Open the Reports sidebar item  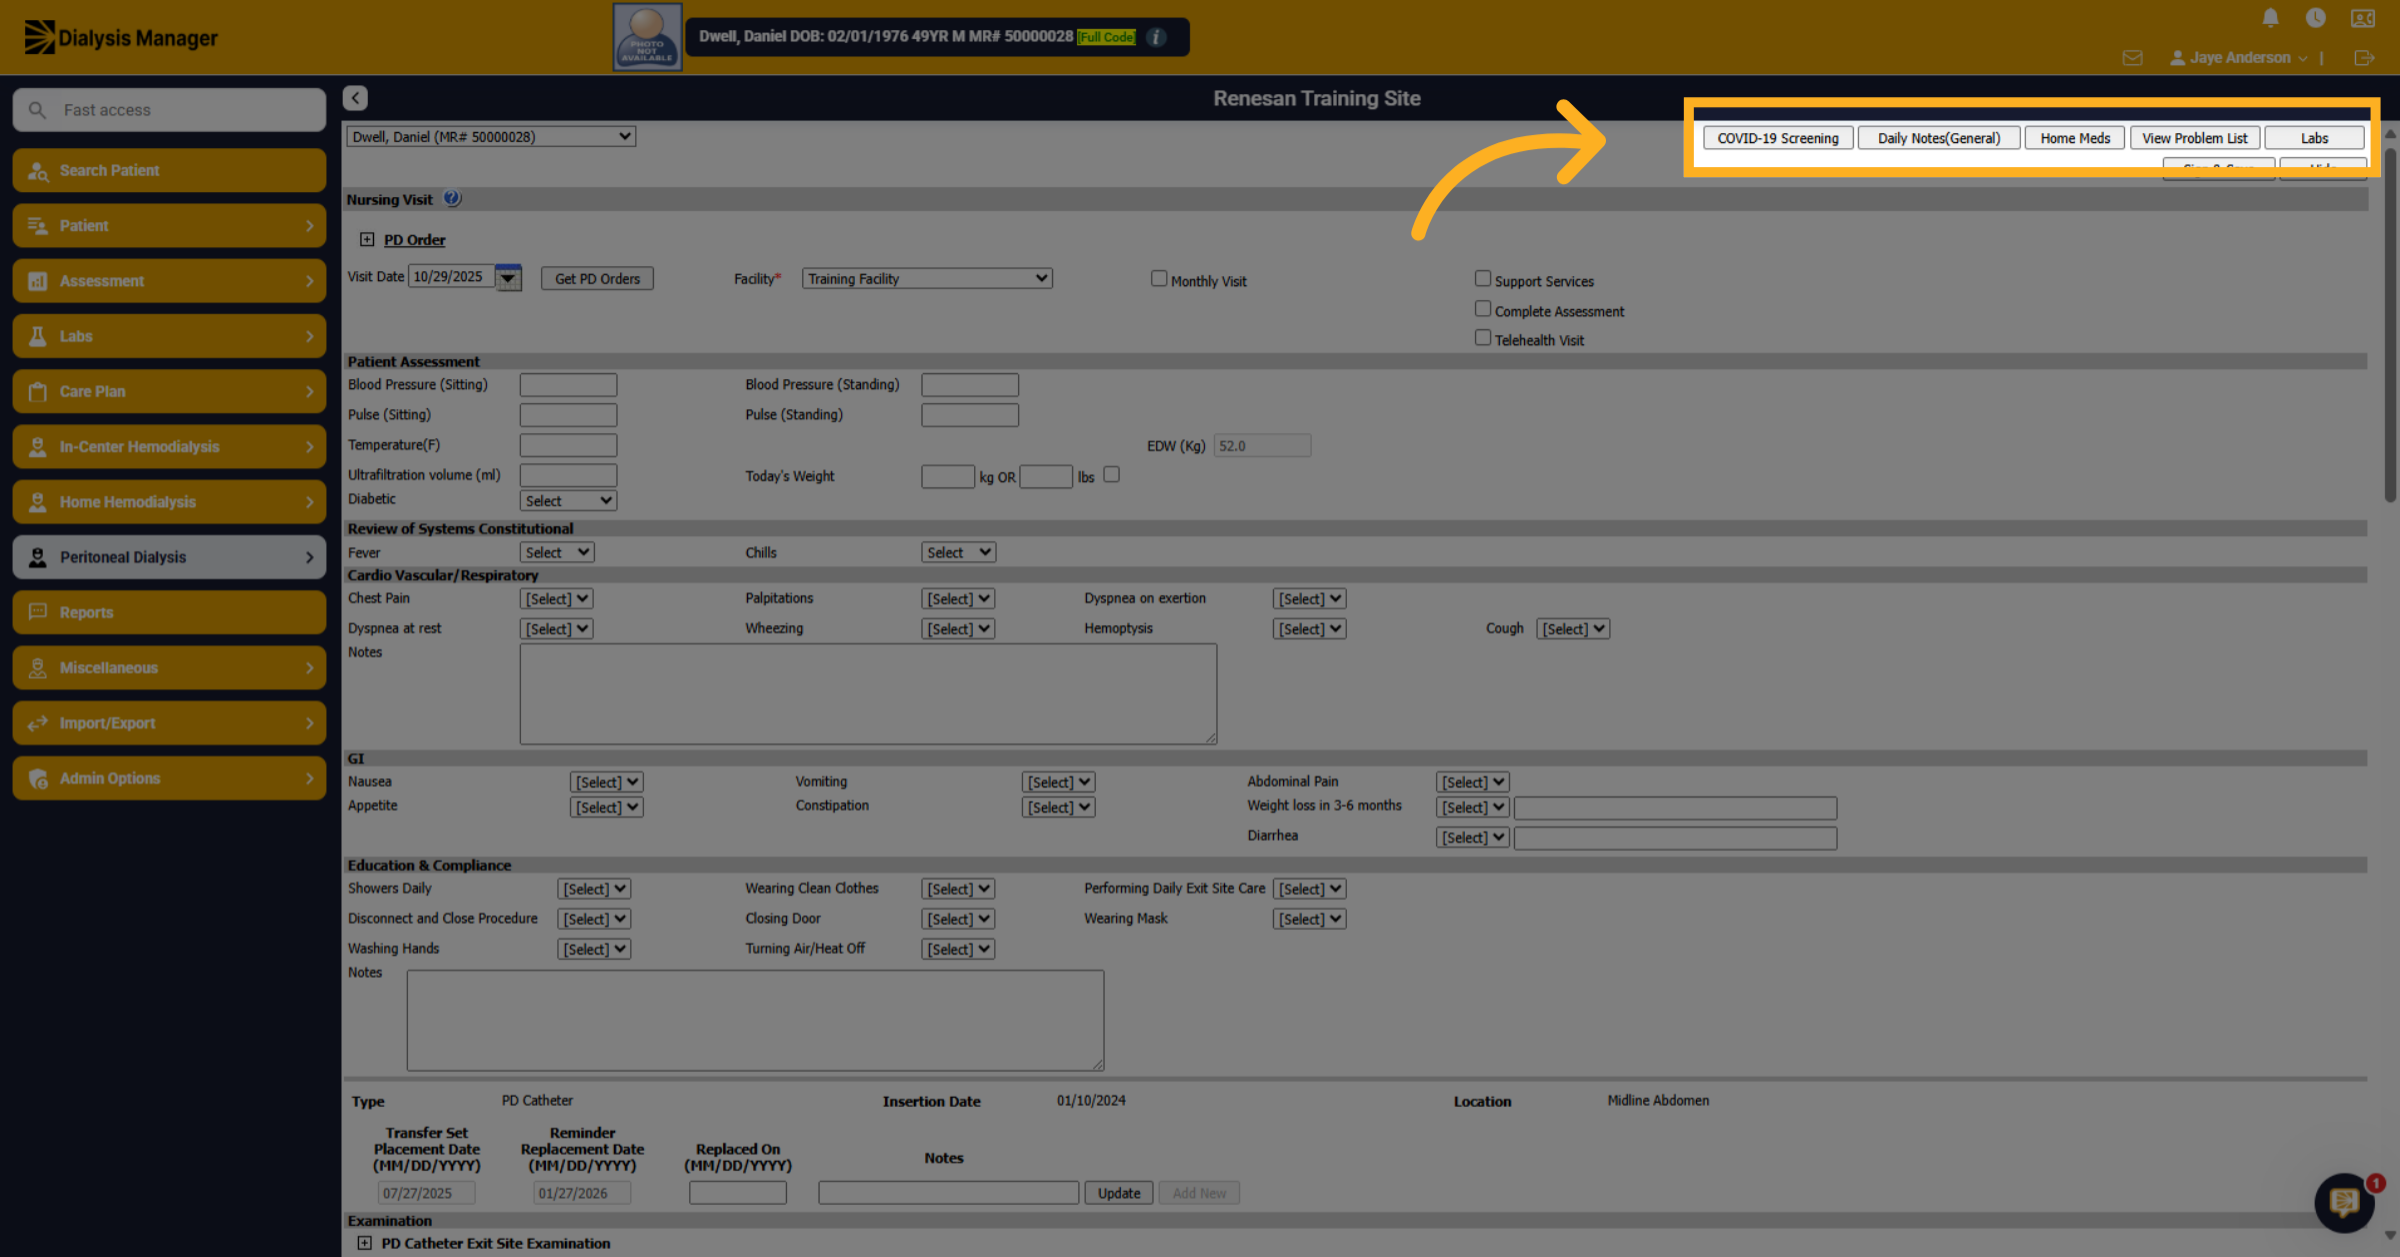169,612
